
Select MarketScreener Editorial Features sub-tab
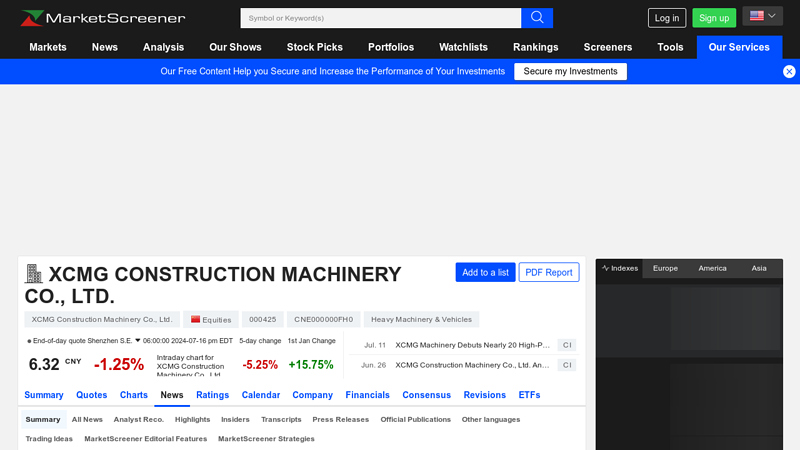click(x=146, y=439)
